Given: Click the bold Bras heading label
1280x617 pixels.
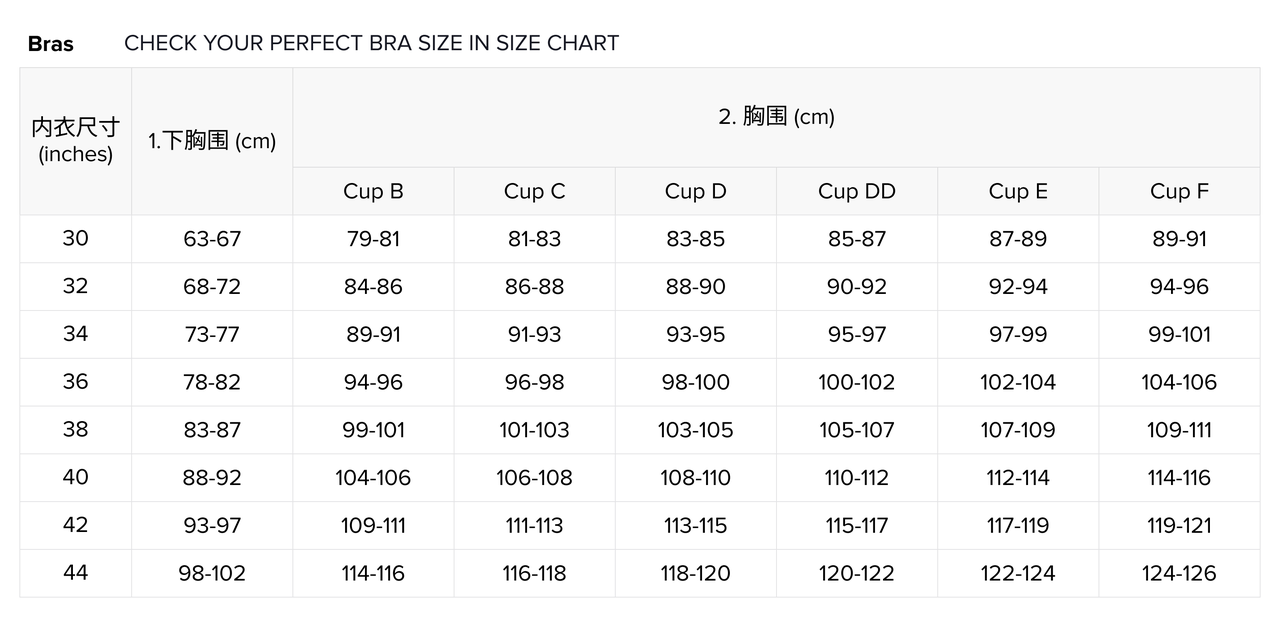Looking at the screenshot, I should pyautogui.click(x=50, y=44).
